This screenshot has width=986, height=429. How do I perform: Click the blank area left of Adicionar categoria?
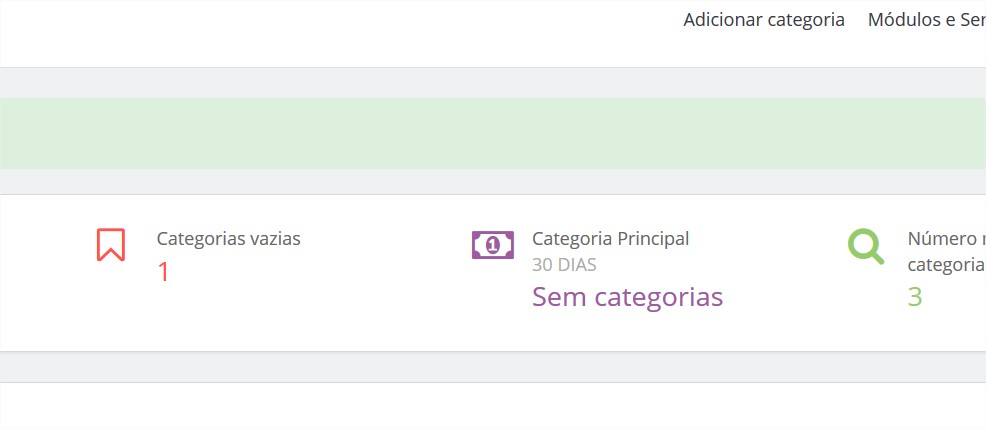340,30
